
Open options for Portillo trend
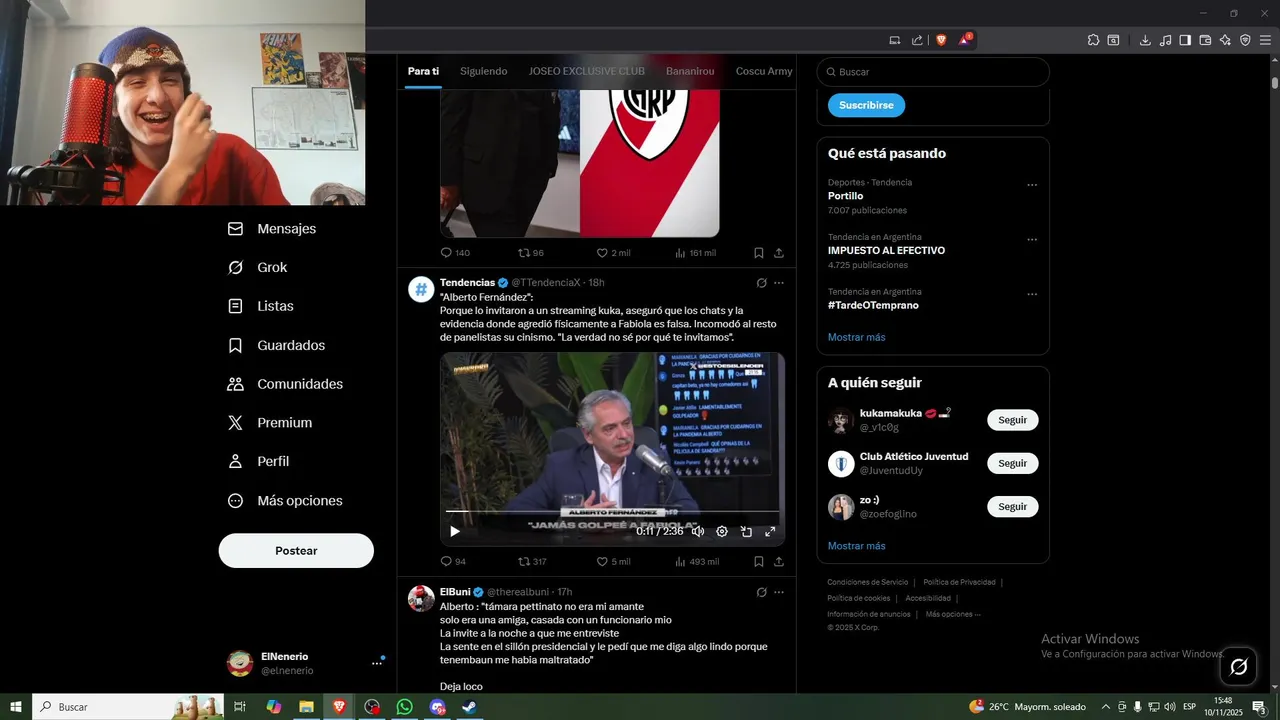1032,185
